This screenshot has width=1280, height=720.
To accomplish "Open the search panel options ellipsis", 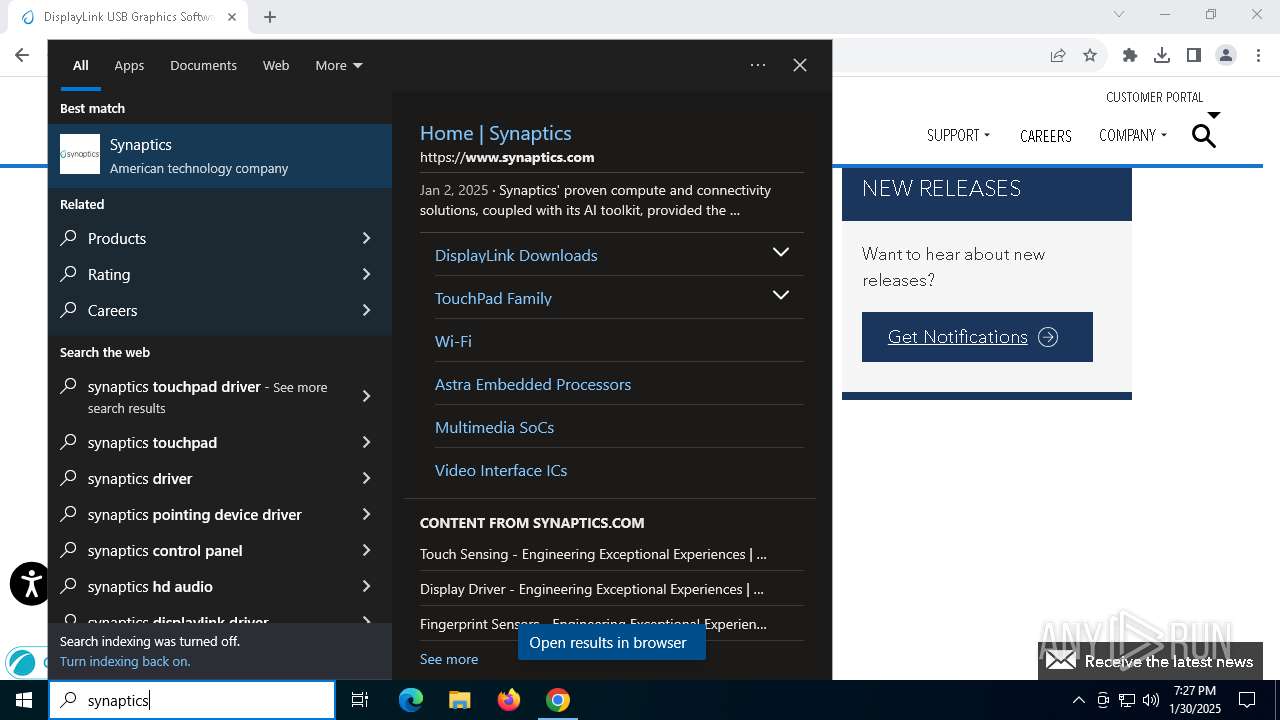I will [758, 65].
